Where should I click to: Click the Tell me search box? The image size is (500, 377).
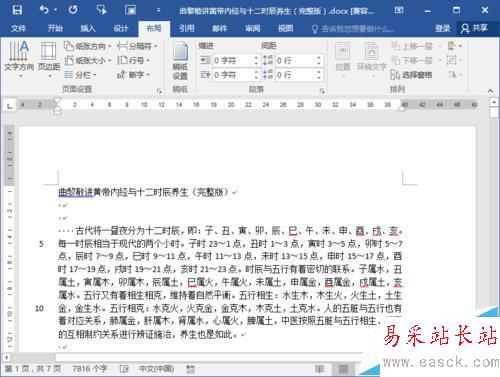tap(353, 29)
